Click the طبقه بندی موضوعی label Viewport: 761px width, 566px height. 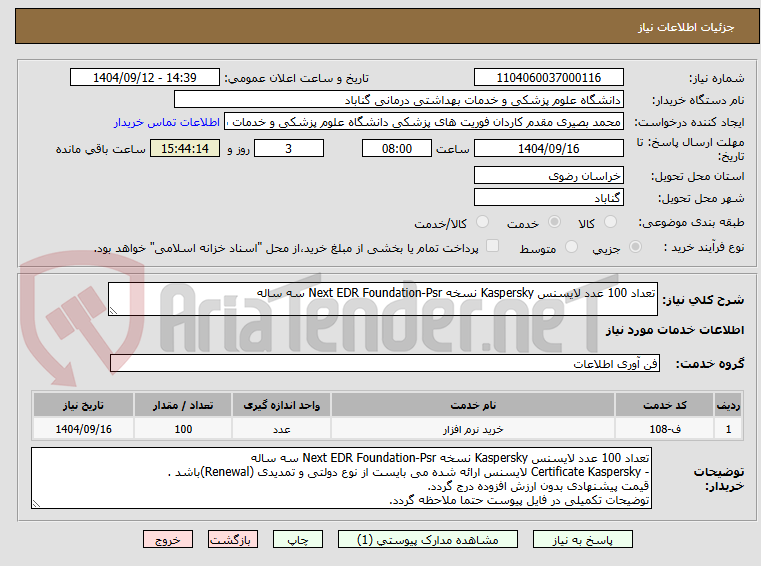point(691,222)
